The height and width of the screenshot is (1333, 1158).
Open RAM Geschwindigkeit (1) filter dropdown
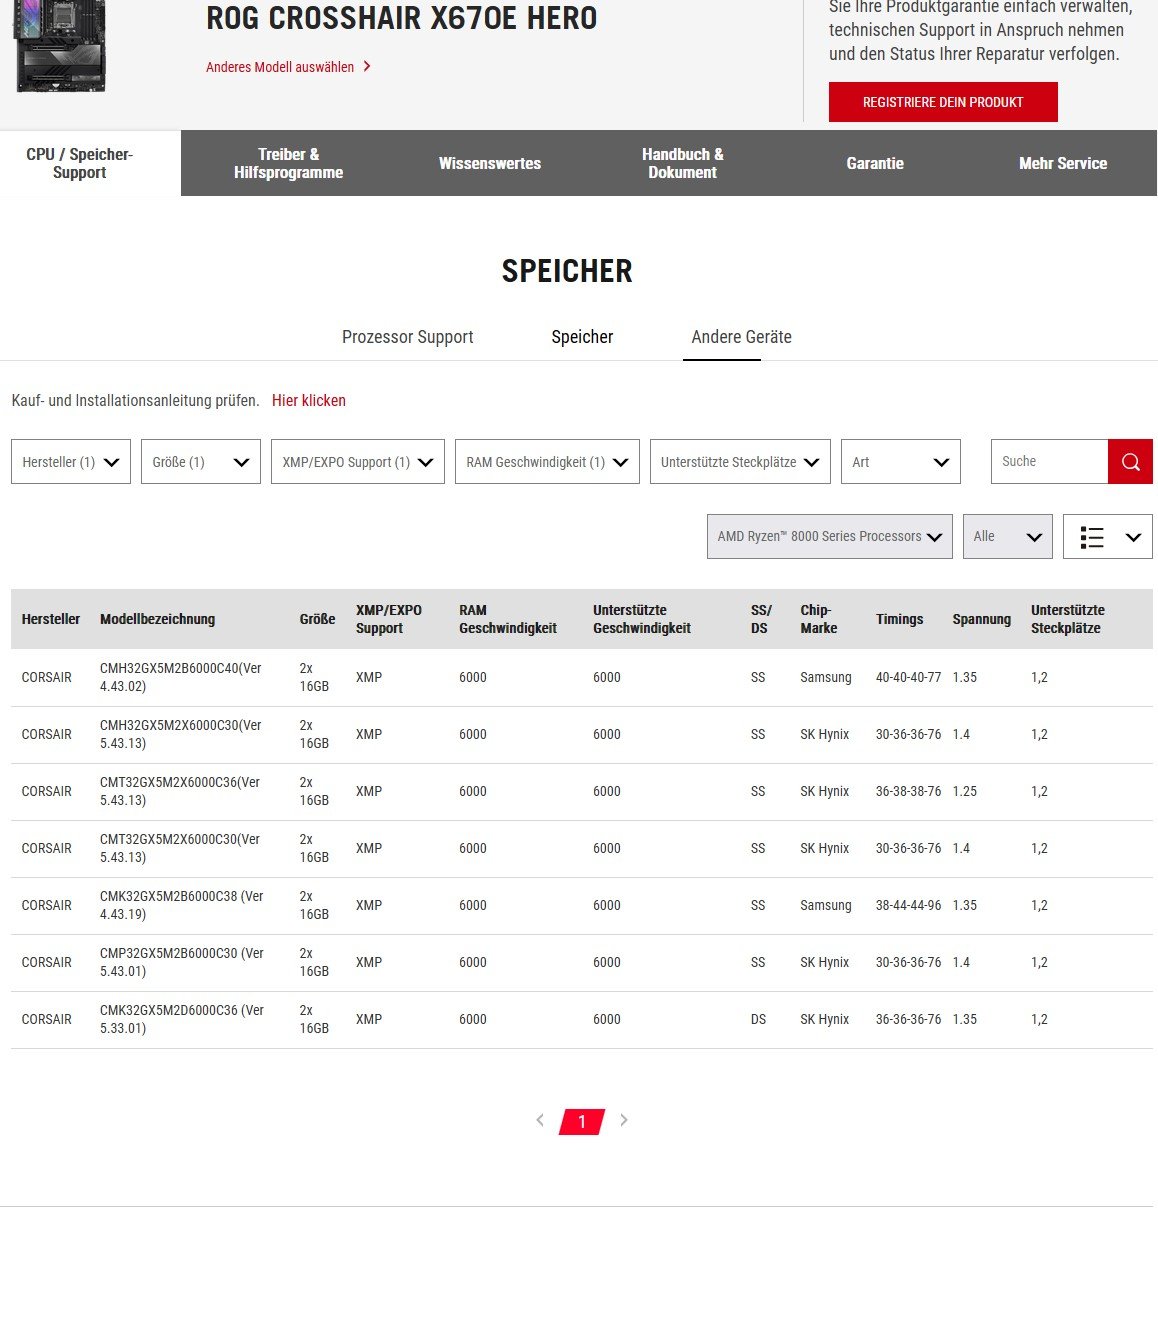point(547,462)
